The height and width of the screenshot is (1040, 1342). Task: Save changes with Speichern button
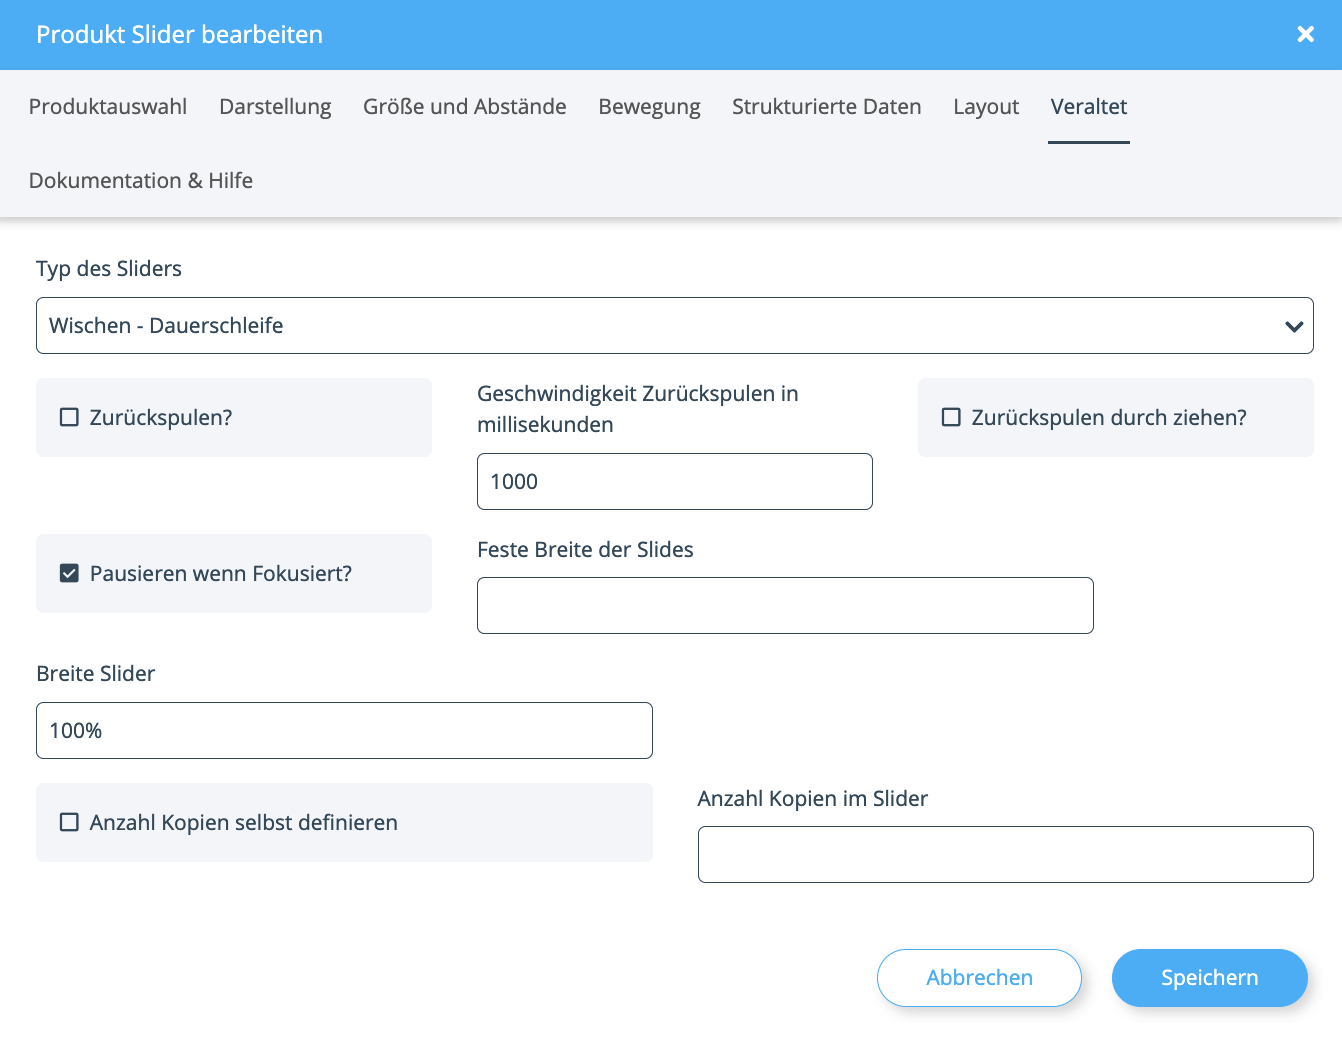click(x=1210, y=978)
